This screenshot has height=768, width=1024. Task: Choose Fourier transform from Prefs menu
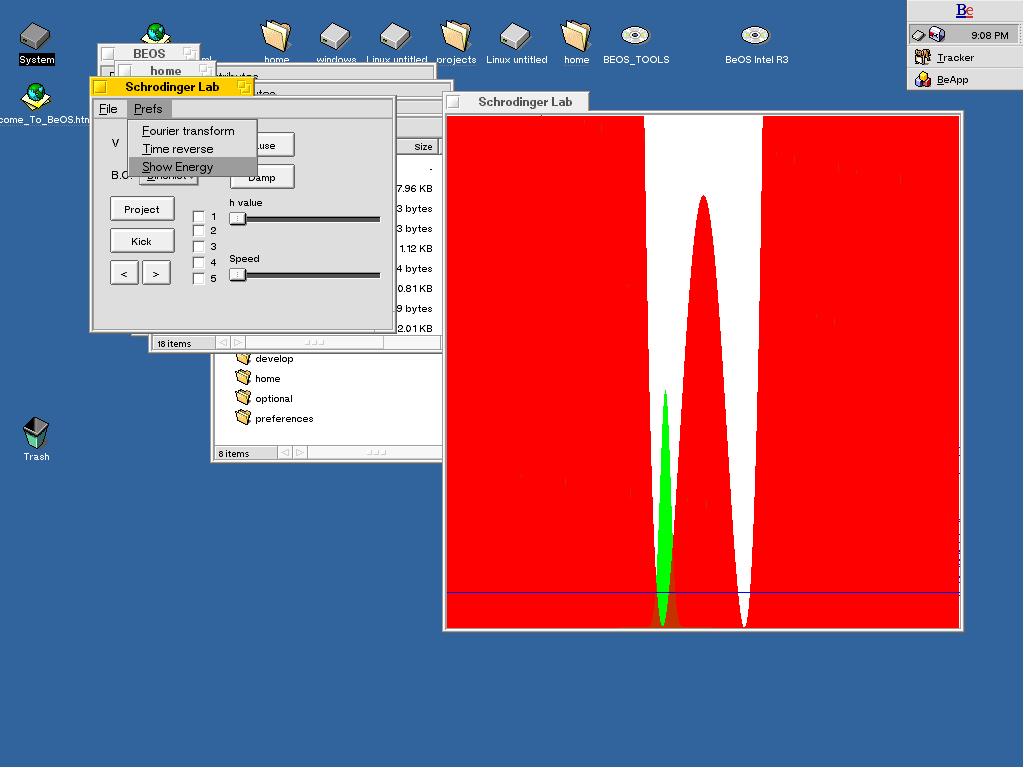[193, 131]
